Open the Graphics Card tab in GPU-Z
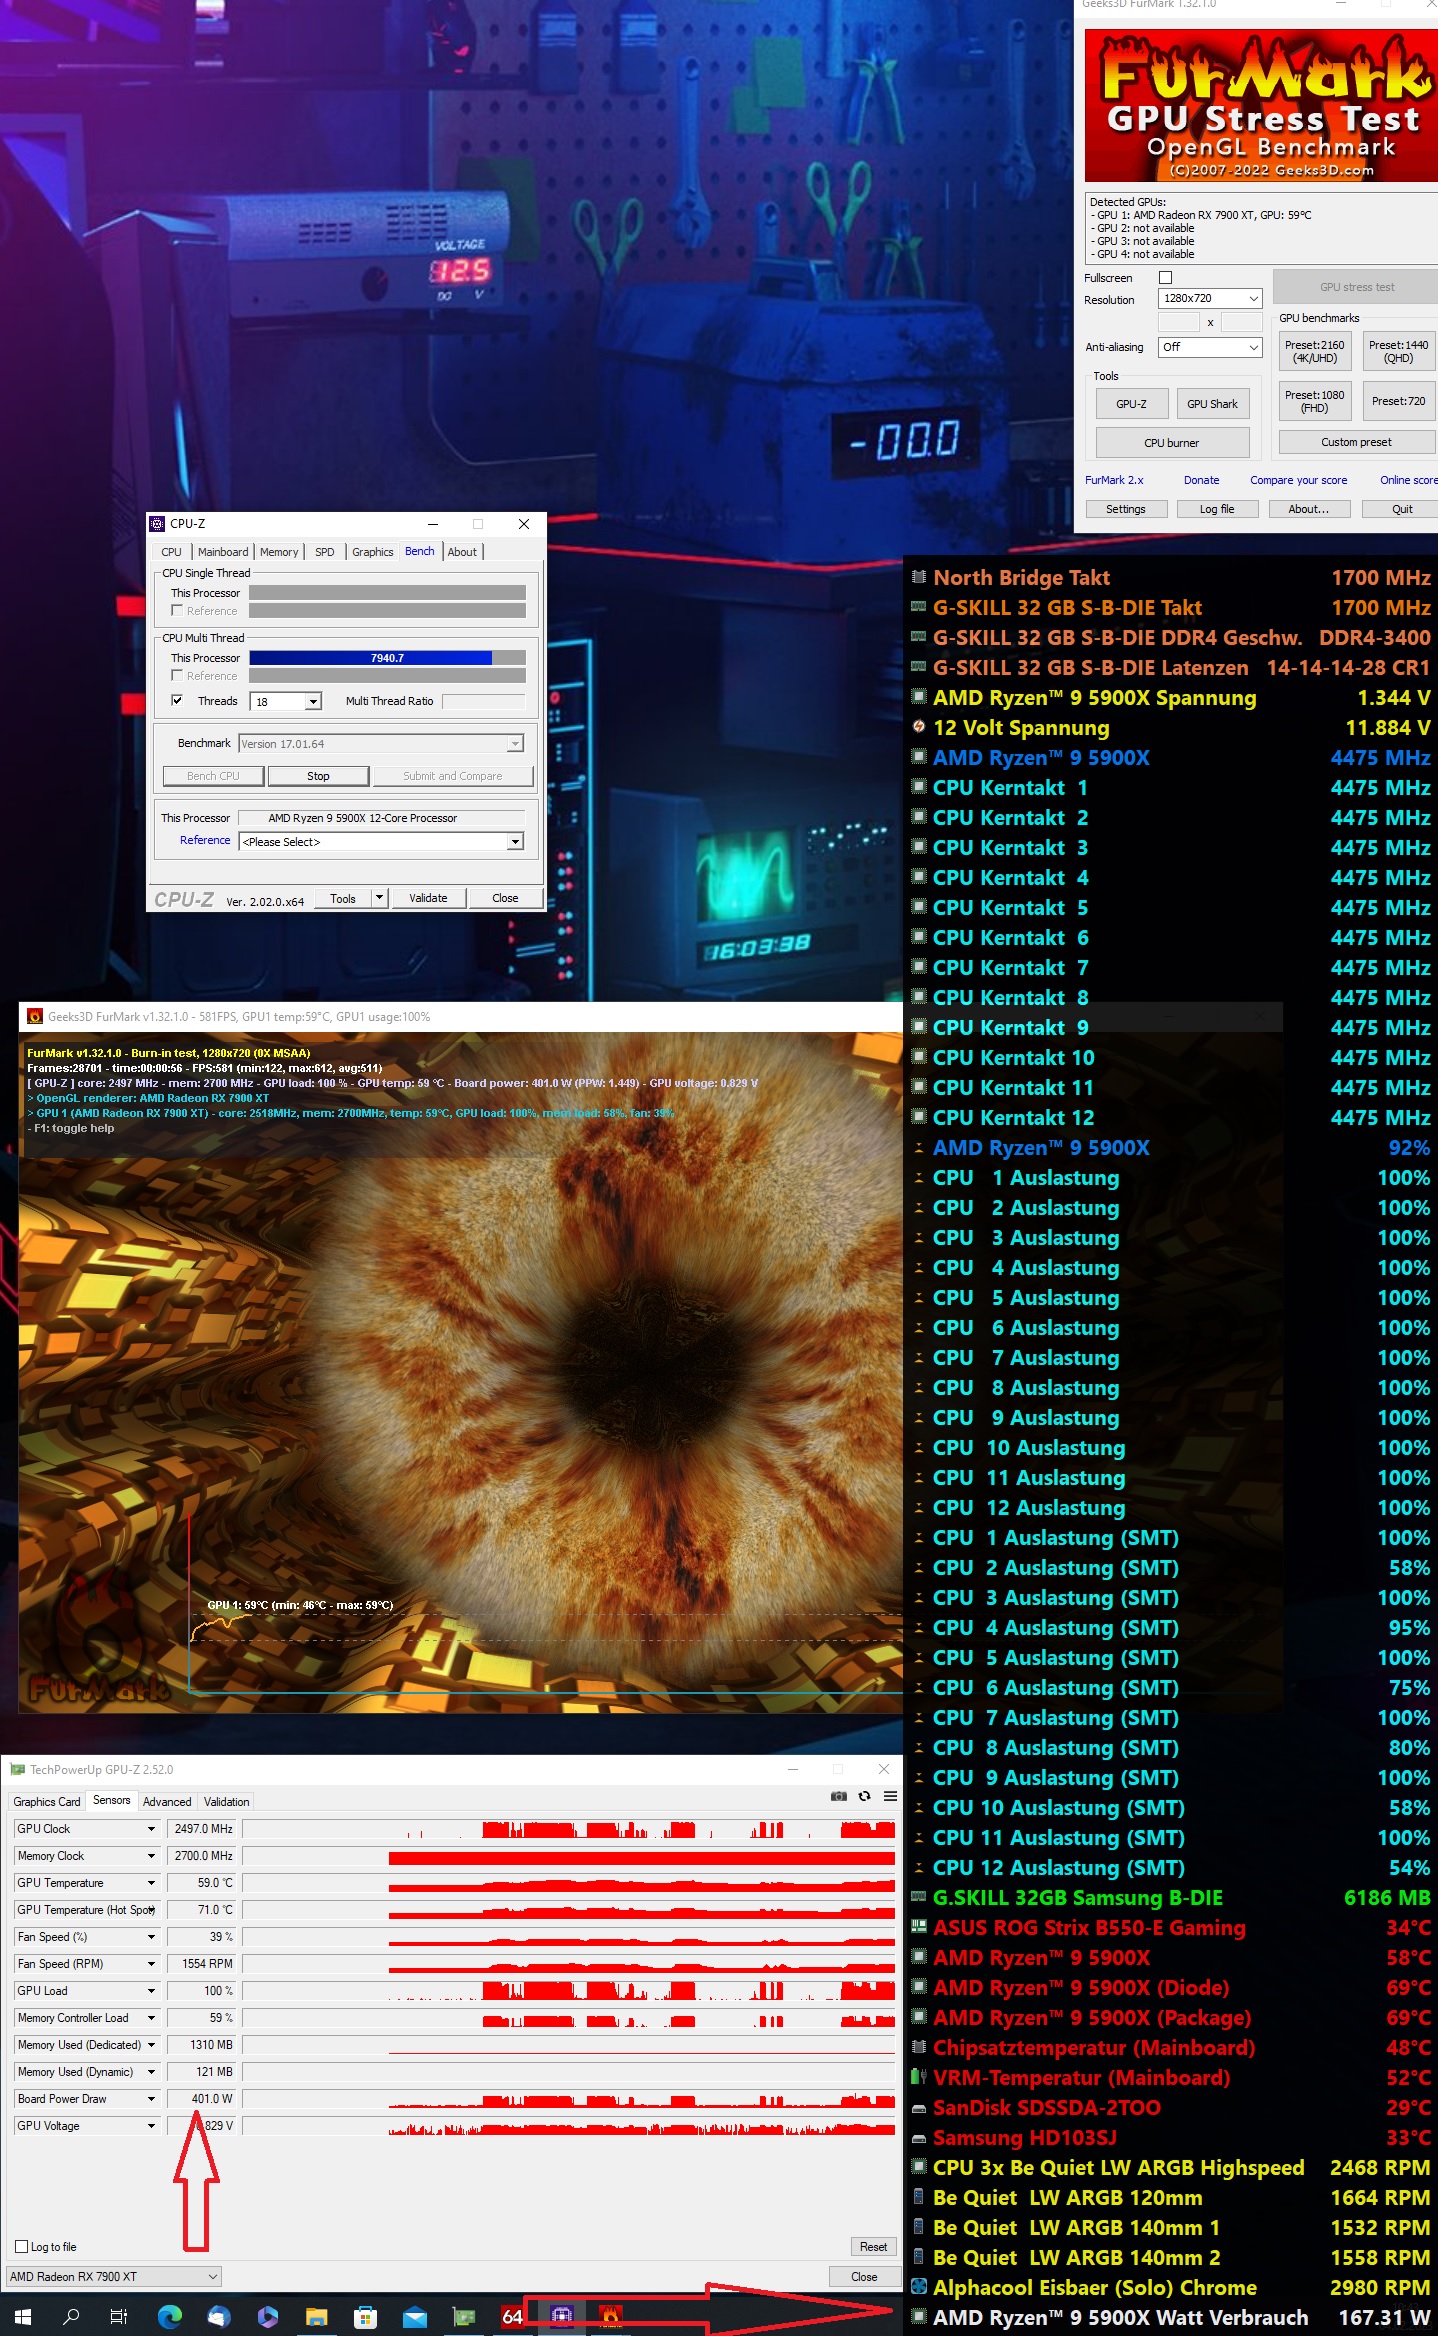Viewport: 1438px width, 2336px height. coord(47,1801)
